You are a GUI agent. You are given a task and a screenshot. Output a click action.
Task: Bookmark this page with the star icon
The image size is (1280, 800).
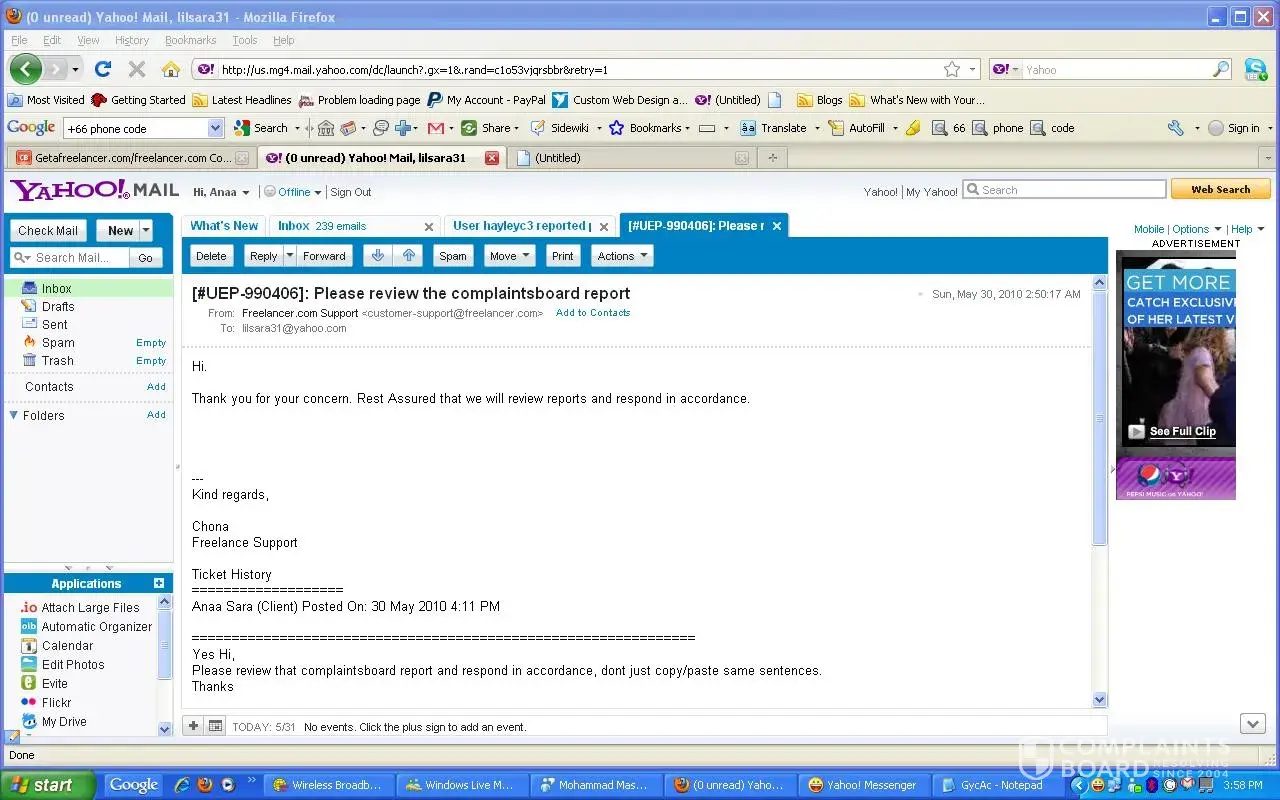952,70
